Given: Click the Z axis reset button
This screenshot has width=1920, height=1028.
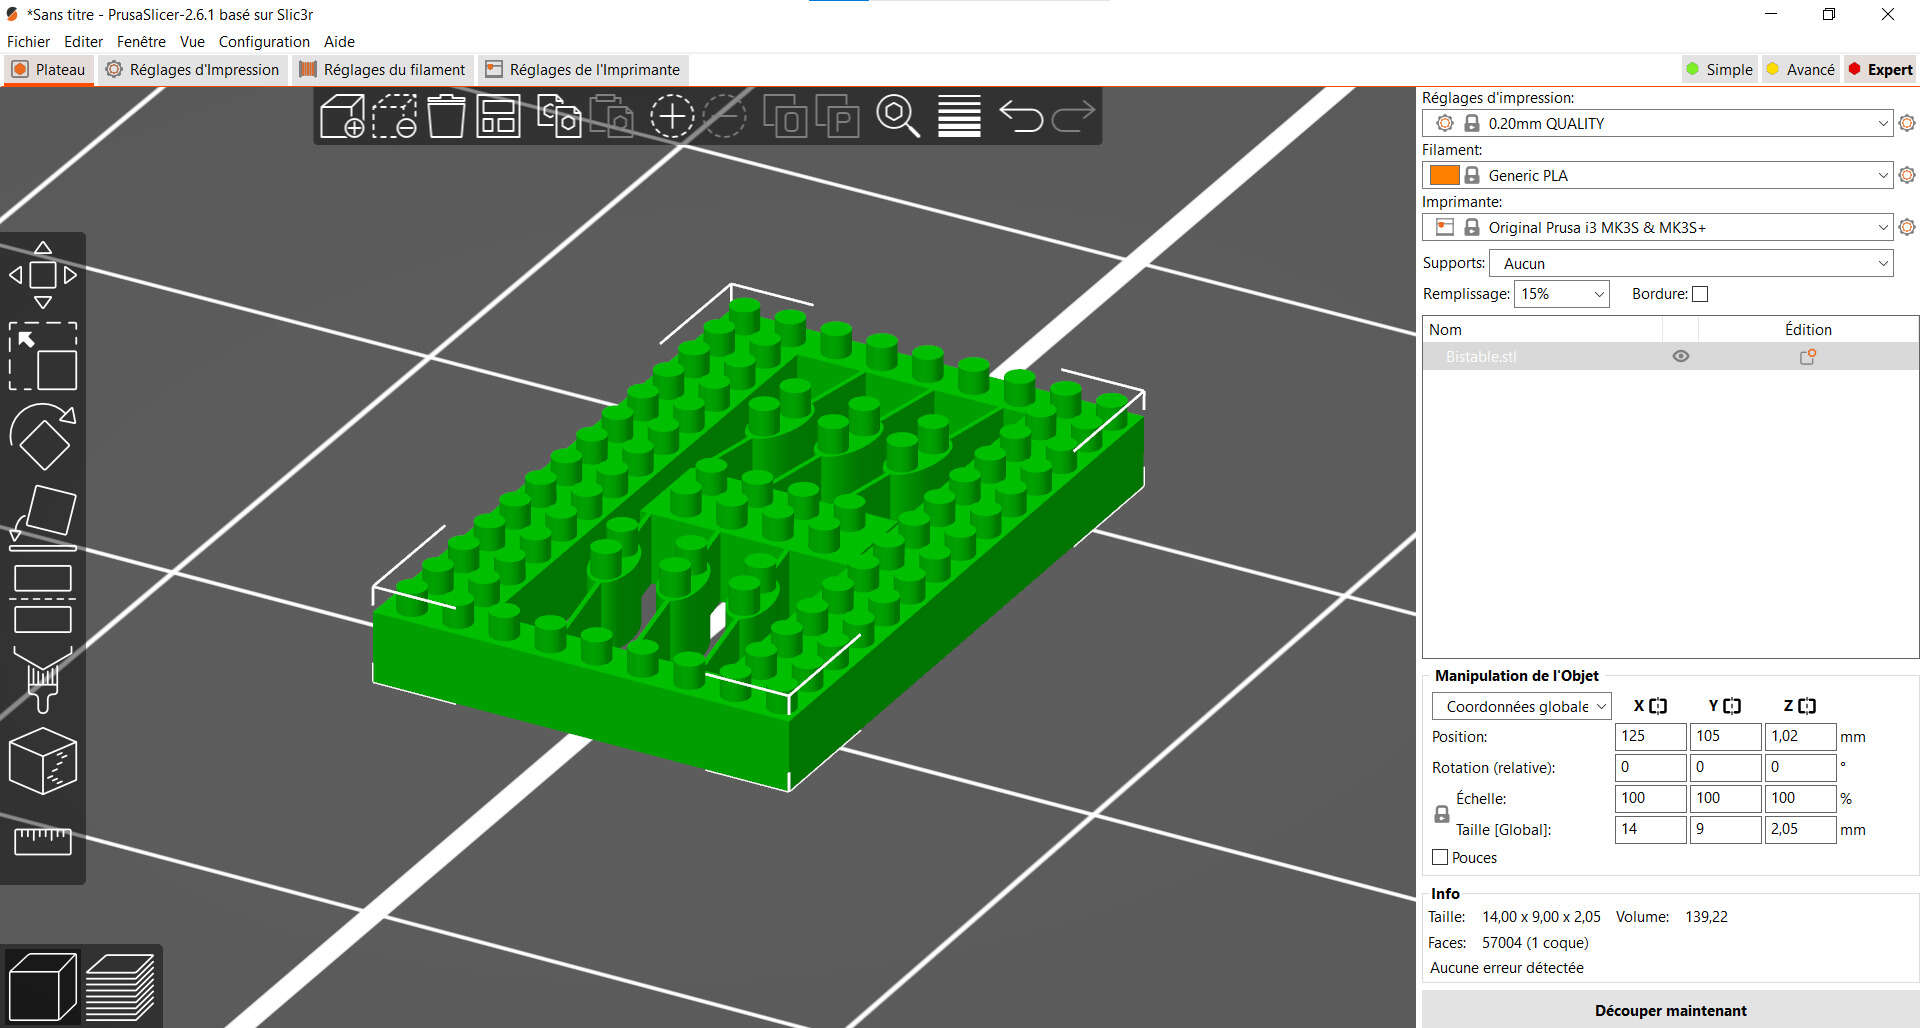Looking at the screenshot, I should click(x=1807, y=706).
